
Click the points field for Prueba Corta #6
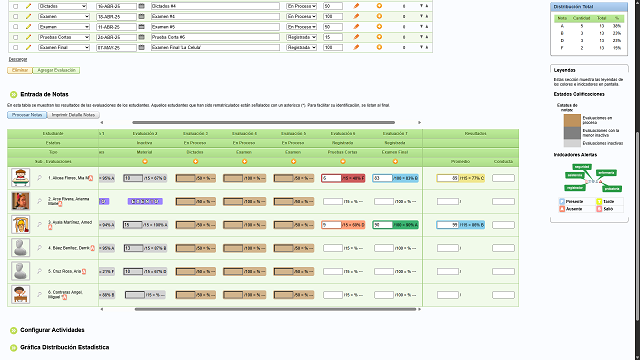point(333,37)
